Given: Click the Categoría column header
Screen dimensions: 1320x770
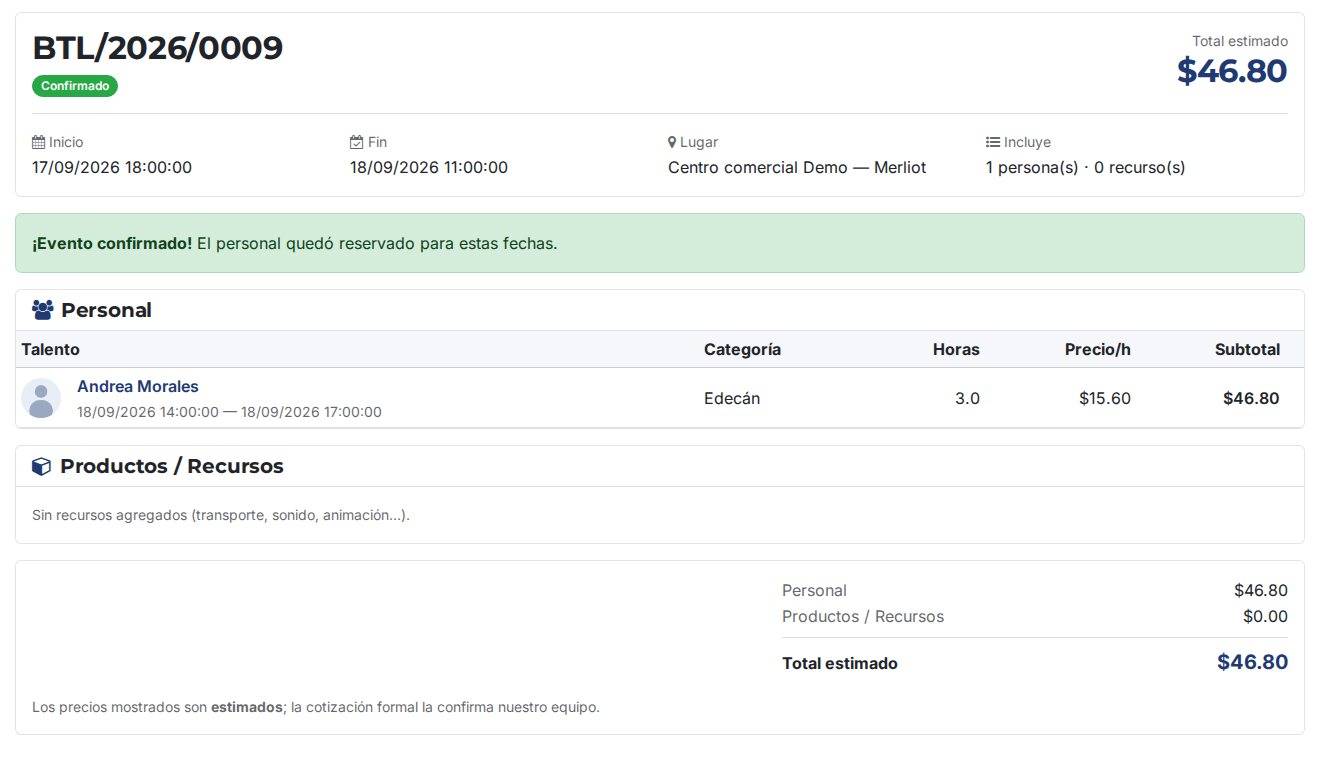Looking at the screenshot, I should [x=742, y=349].
